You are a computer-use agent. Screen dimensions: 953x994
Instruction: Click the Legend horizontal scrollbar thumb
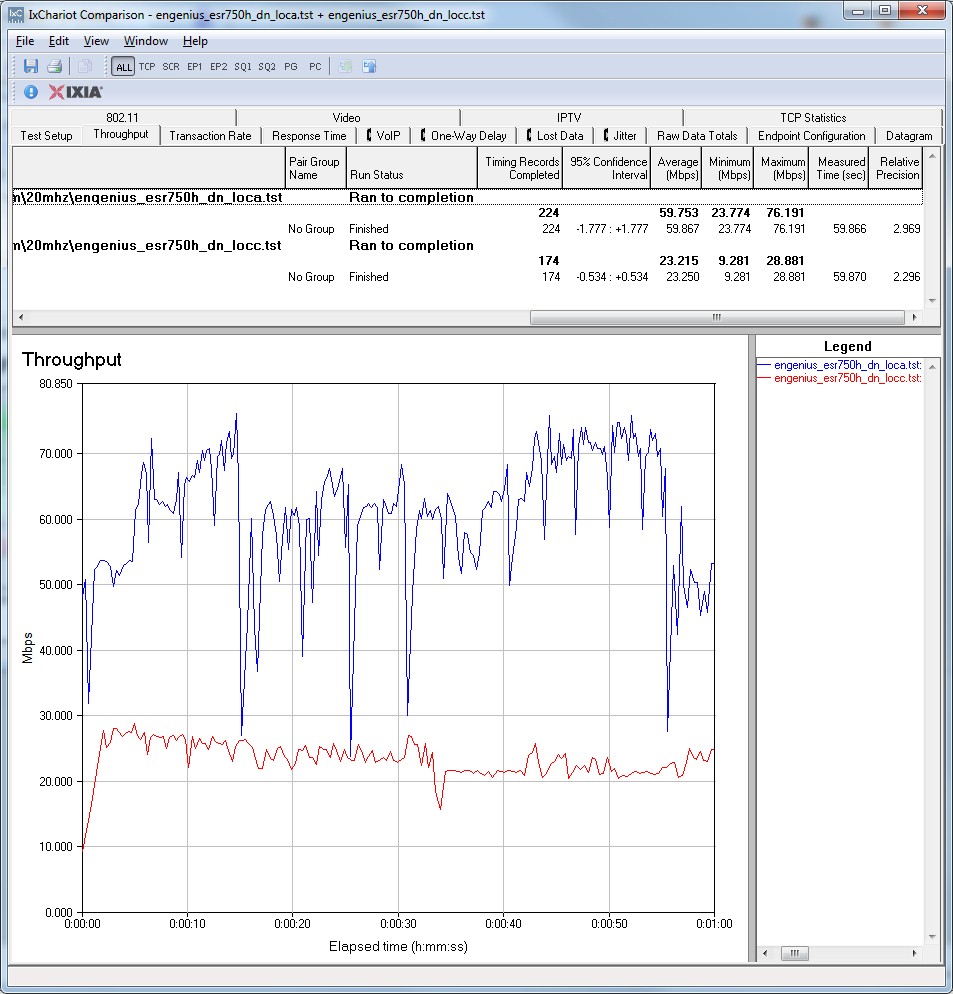tap(794, 953)
